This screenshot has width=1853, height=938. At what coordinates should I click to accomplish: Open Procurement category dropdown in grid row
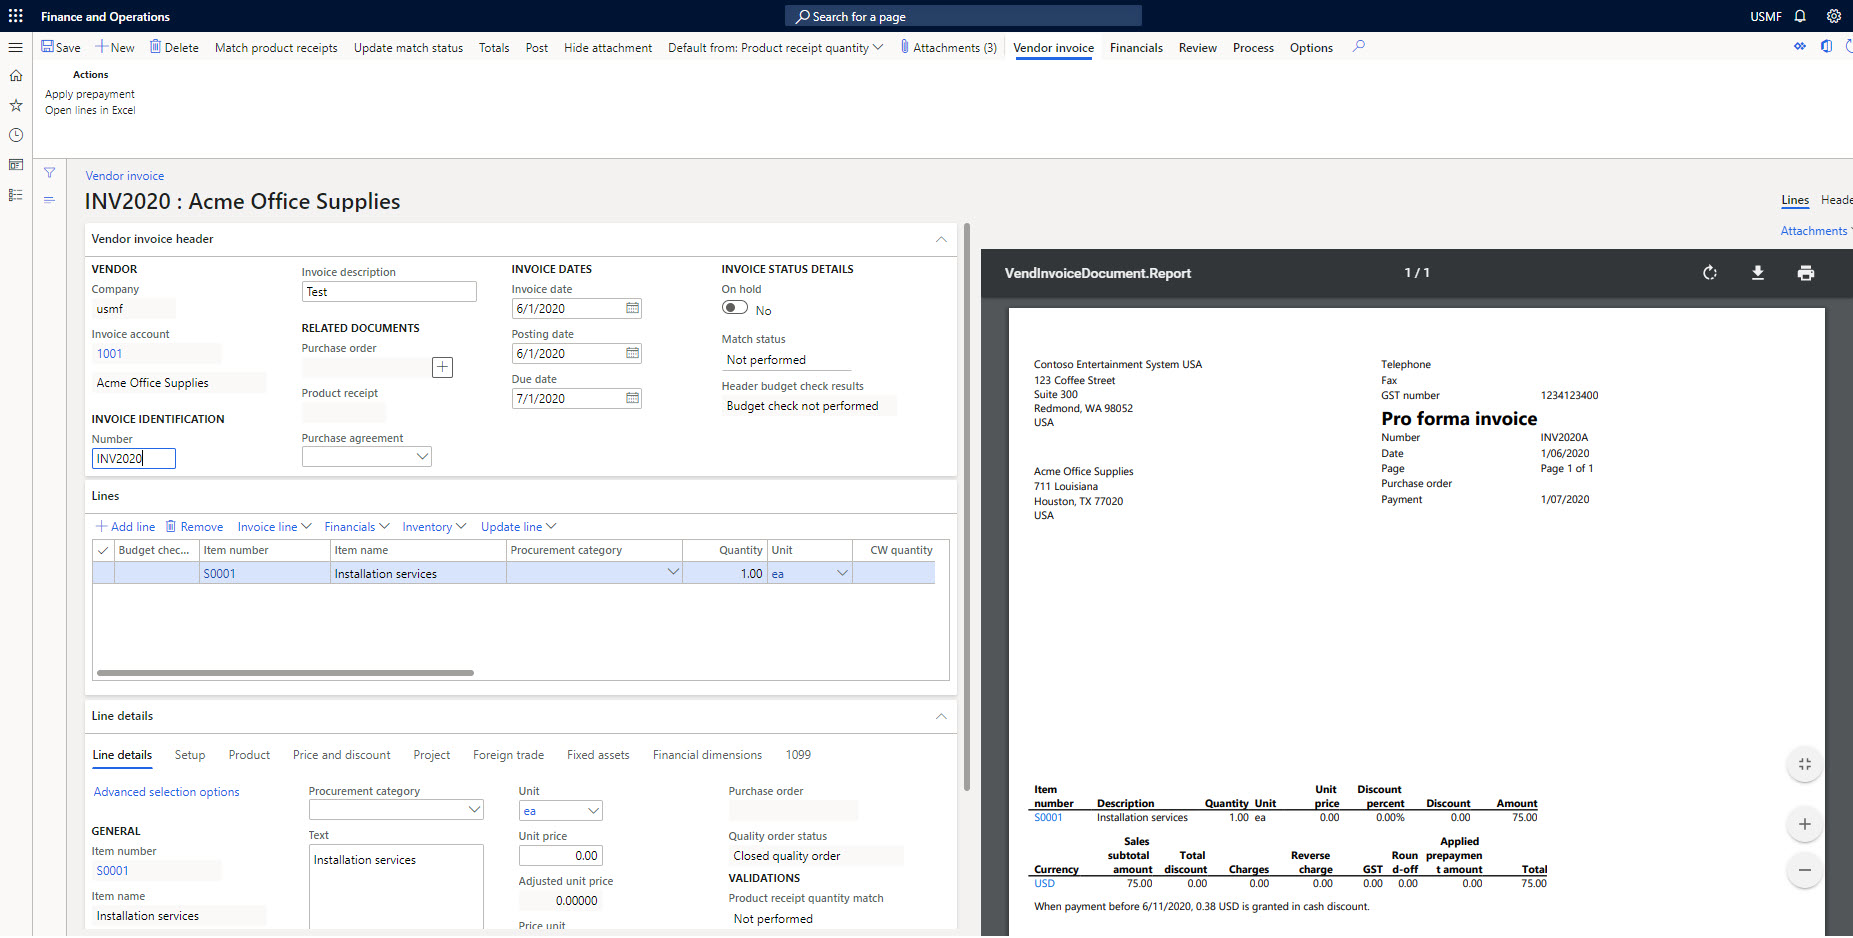click(x=672, y=573)
